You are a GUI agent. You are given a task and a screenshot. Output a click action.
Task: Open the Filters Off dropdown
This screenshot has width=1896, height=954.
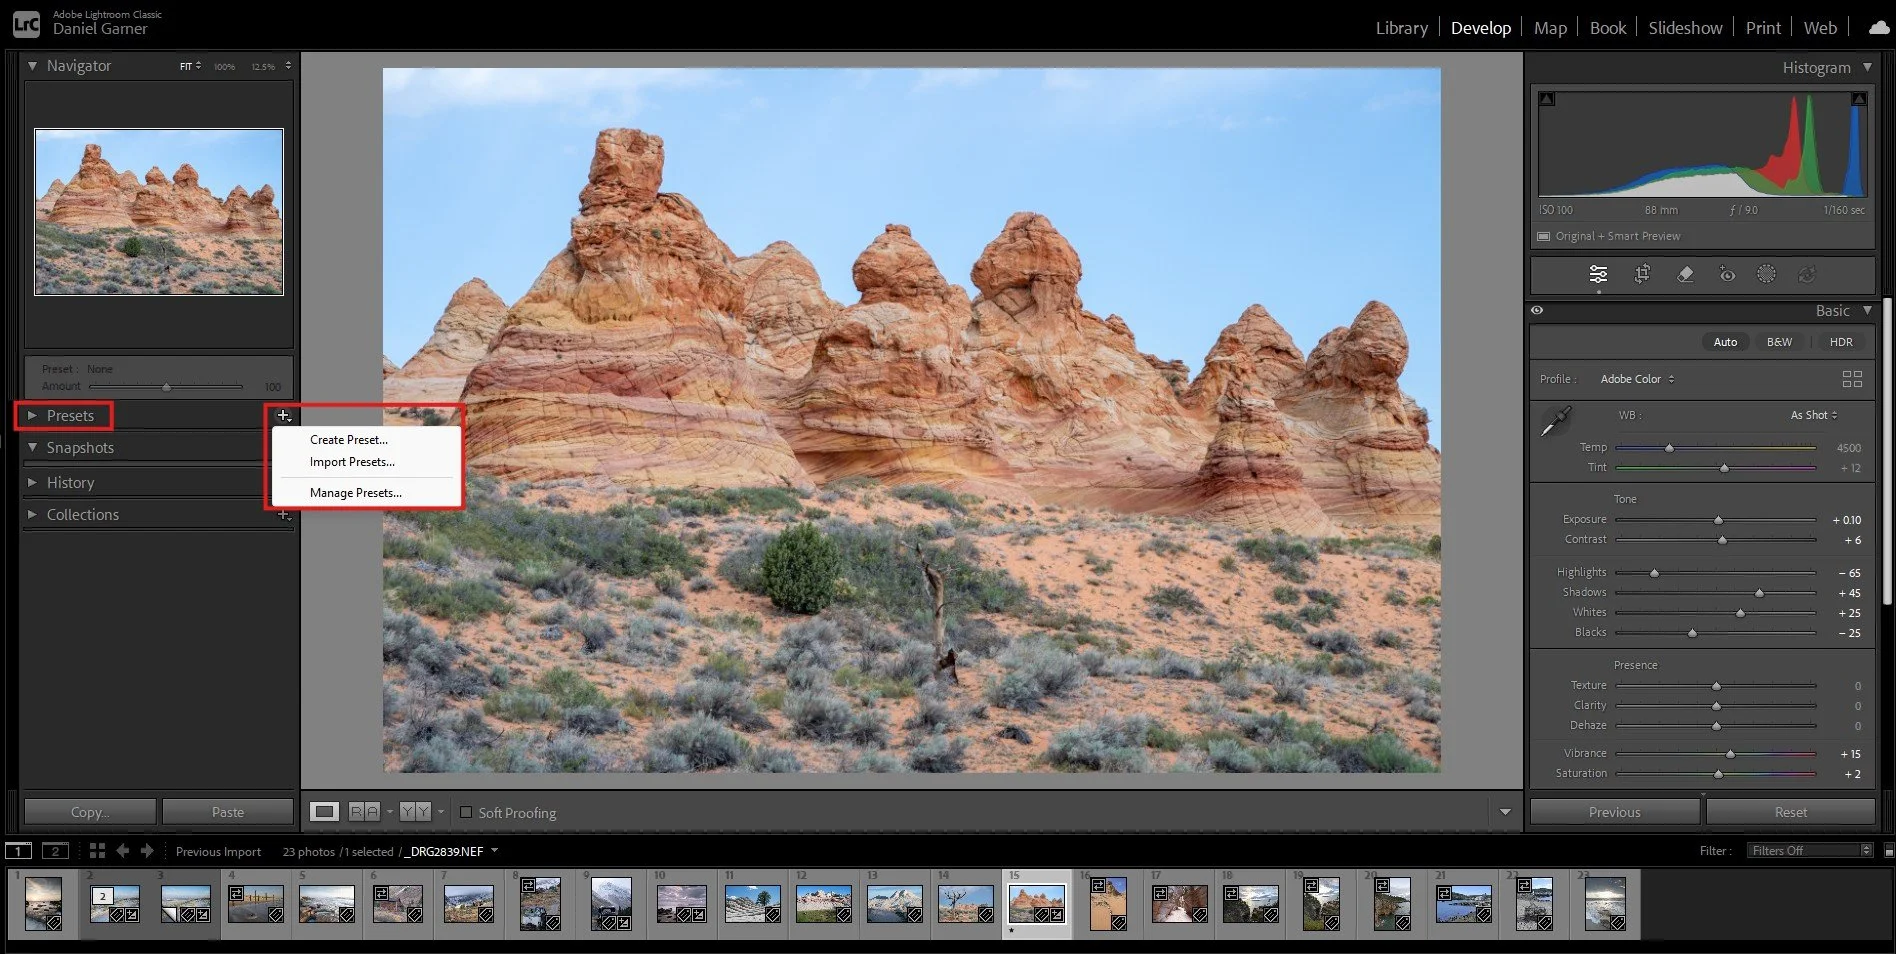tap(1810, 850)
